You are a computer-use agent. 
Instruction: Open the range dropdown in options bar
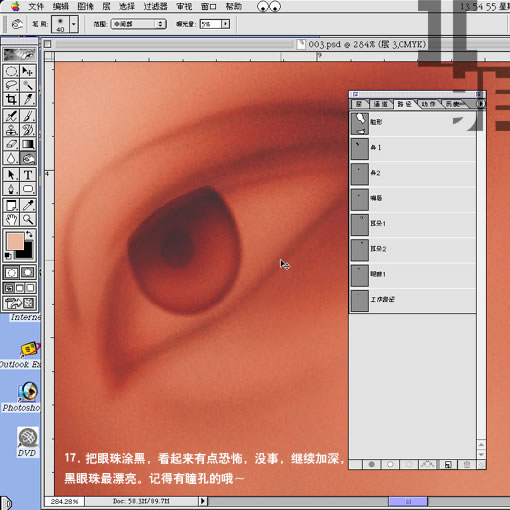pos(138,24)
